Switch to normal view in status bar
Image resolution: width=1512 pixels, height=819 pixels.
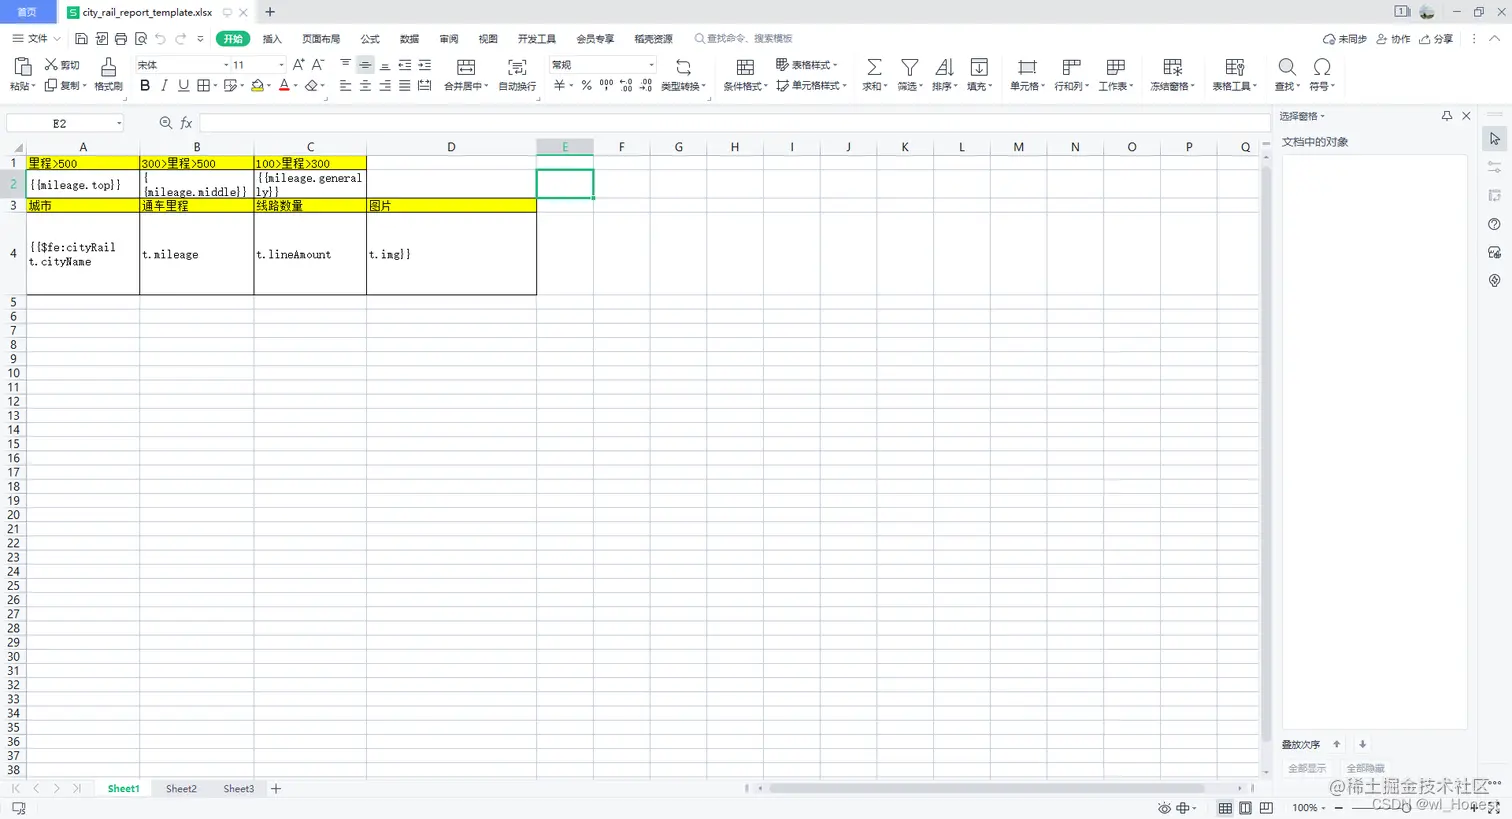(x=1225, y=808)
